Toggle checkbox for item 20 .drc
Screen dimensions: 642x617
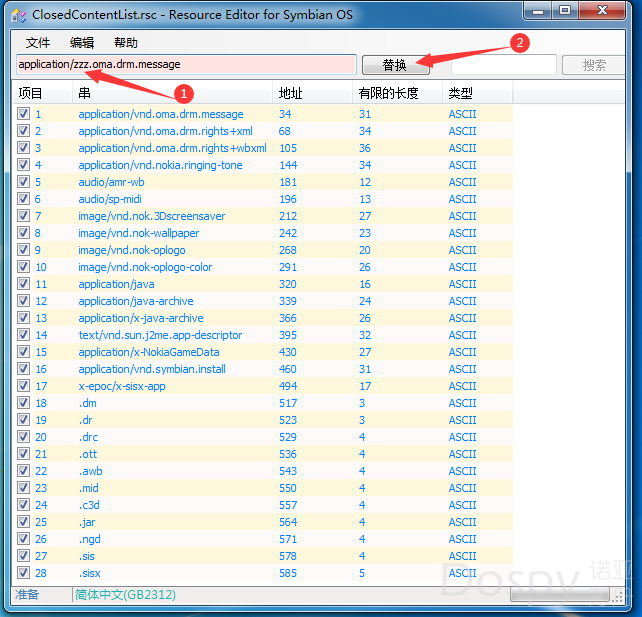(23, 436)
